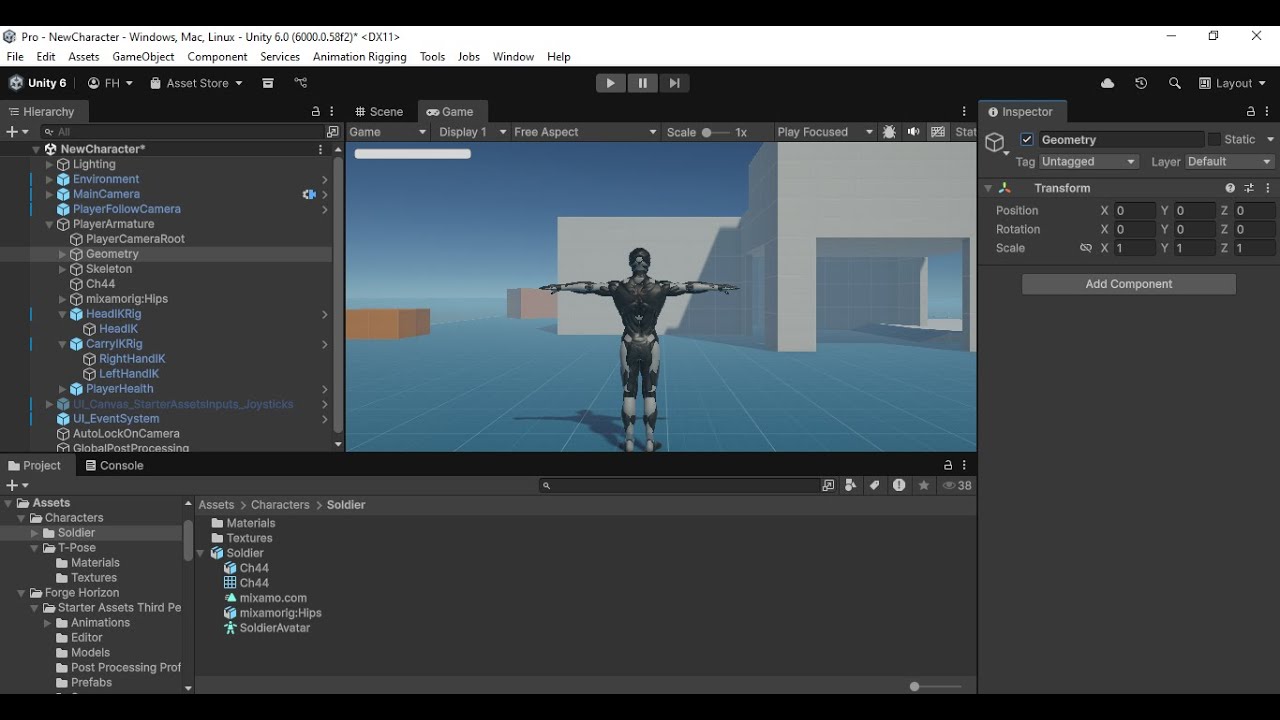Click Characters in the Project breadcrumb
Image resolution: width=1280 pixels, height=720 pixels.
click(x=280, y=505)
